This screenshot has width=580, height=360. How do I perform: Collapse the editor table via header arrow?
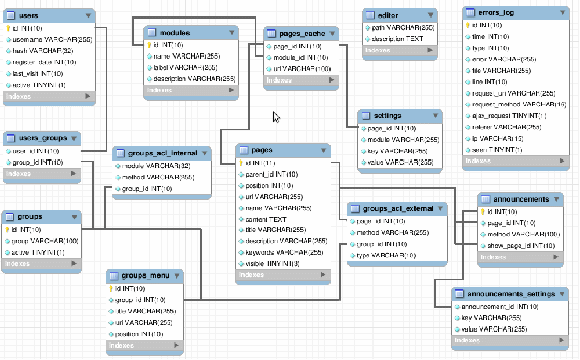431,15
